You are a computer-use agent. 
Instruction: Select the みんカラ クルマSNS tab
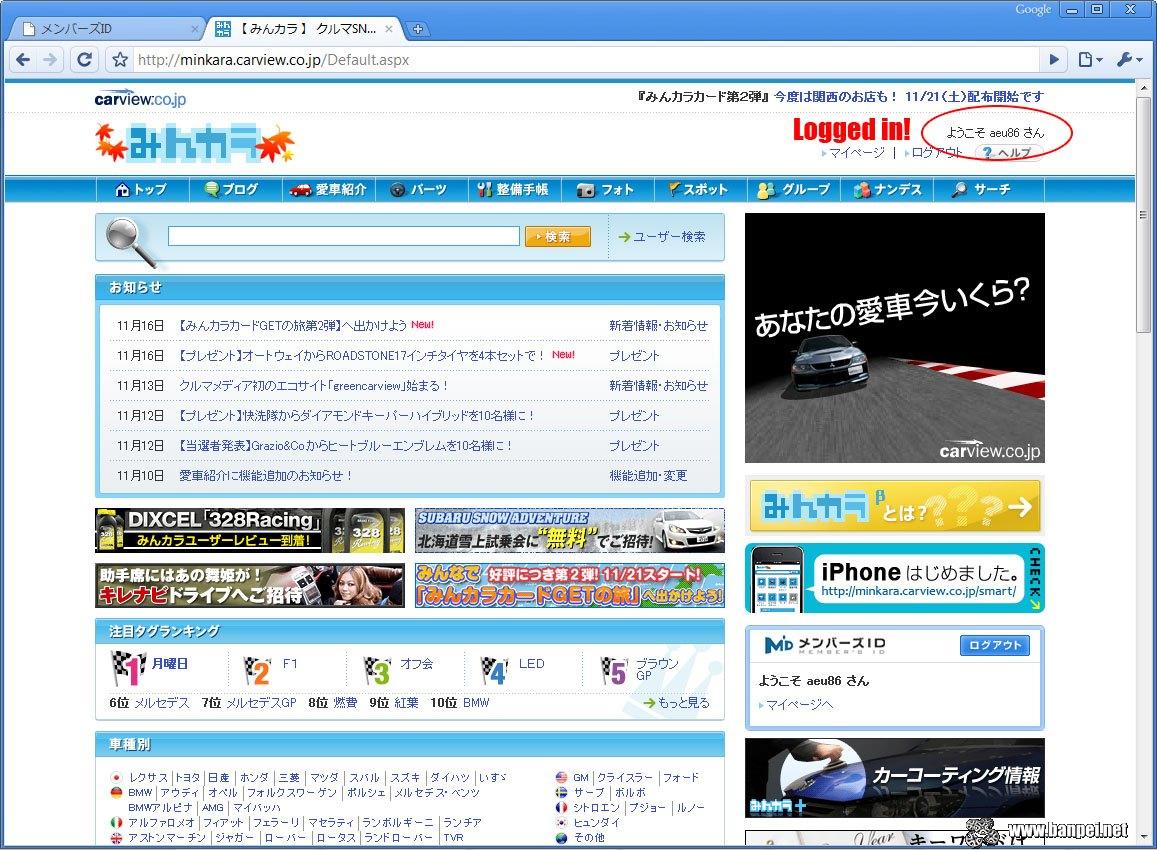coord(304,29)
